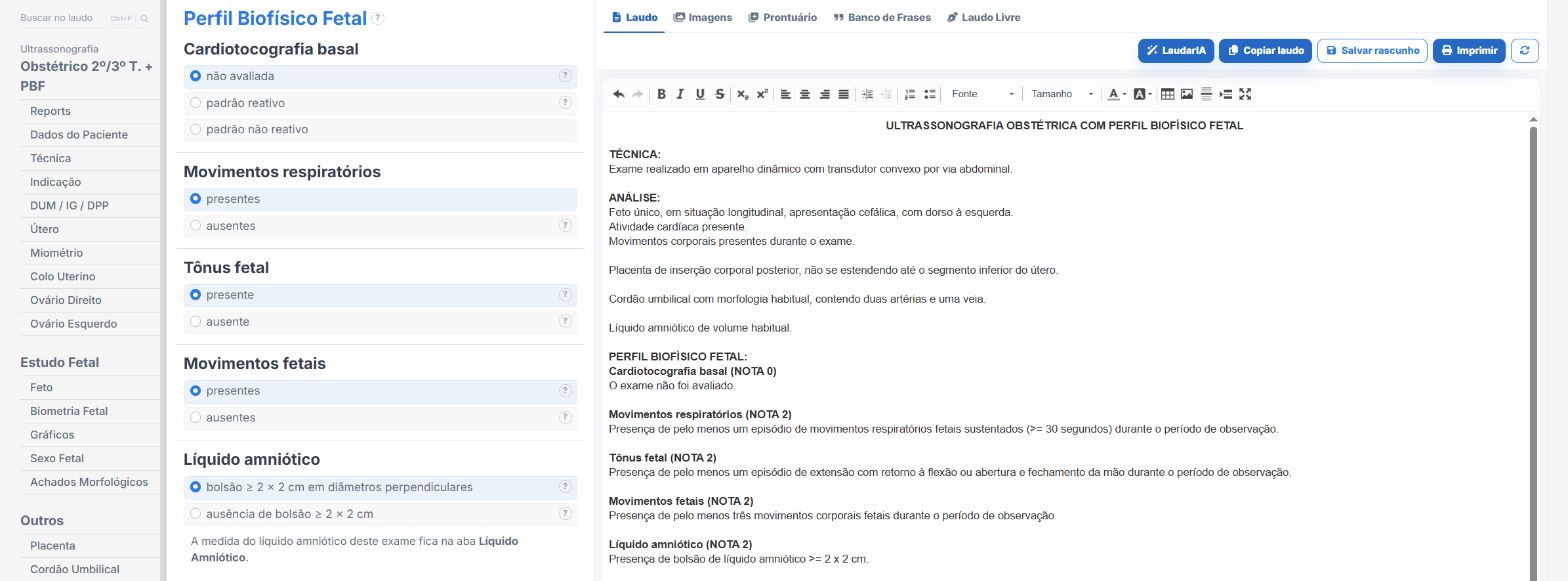Image resolution: width=1568 pixels, height=581 pixels.
Task: Undo the last edit in the editor
Action: click(618, 94)
